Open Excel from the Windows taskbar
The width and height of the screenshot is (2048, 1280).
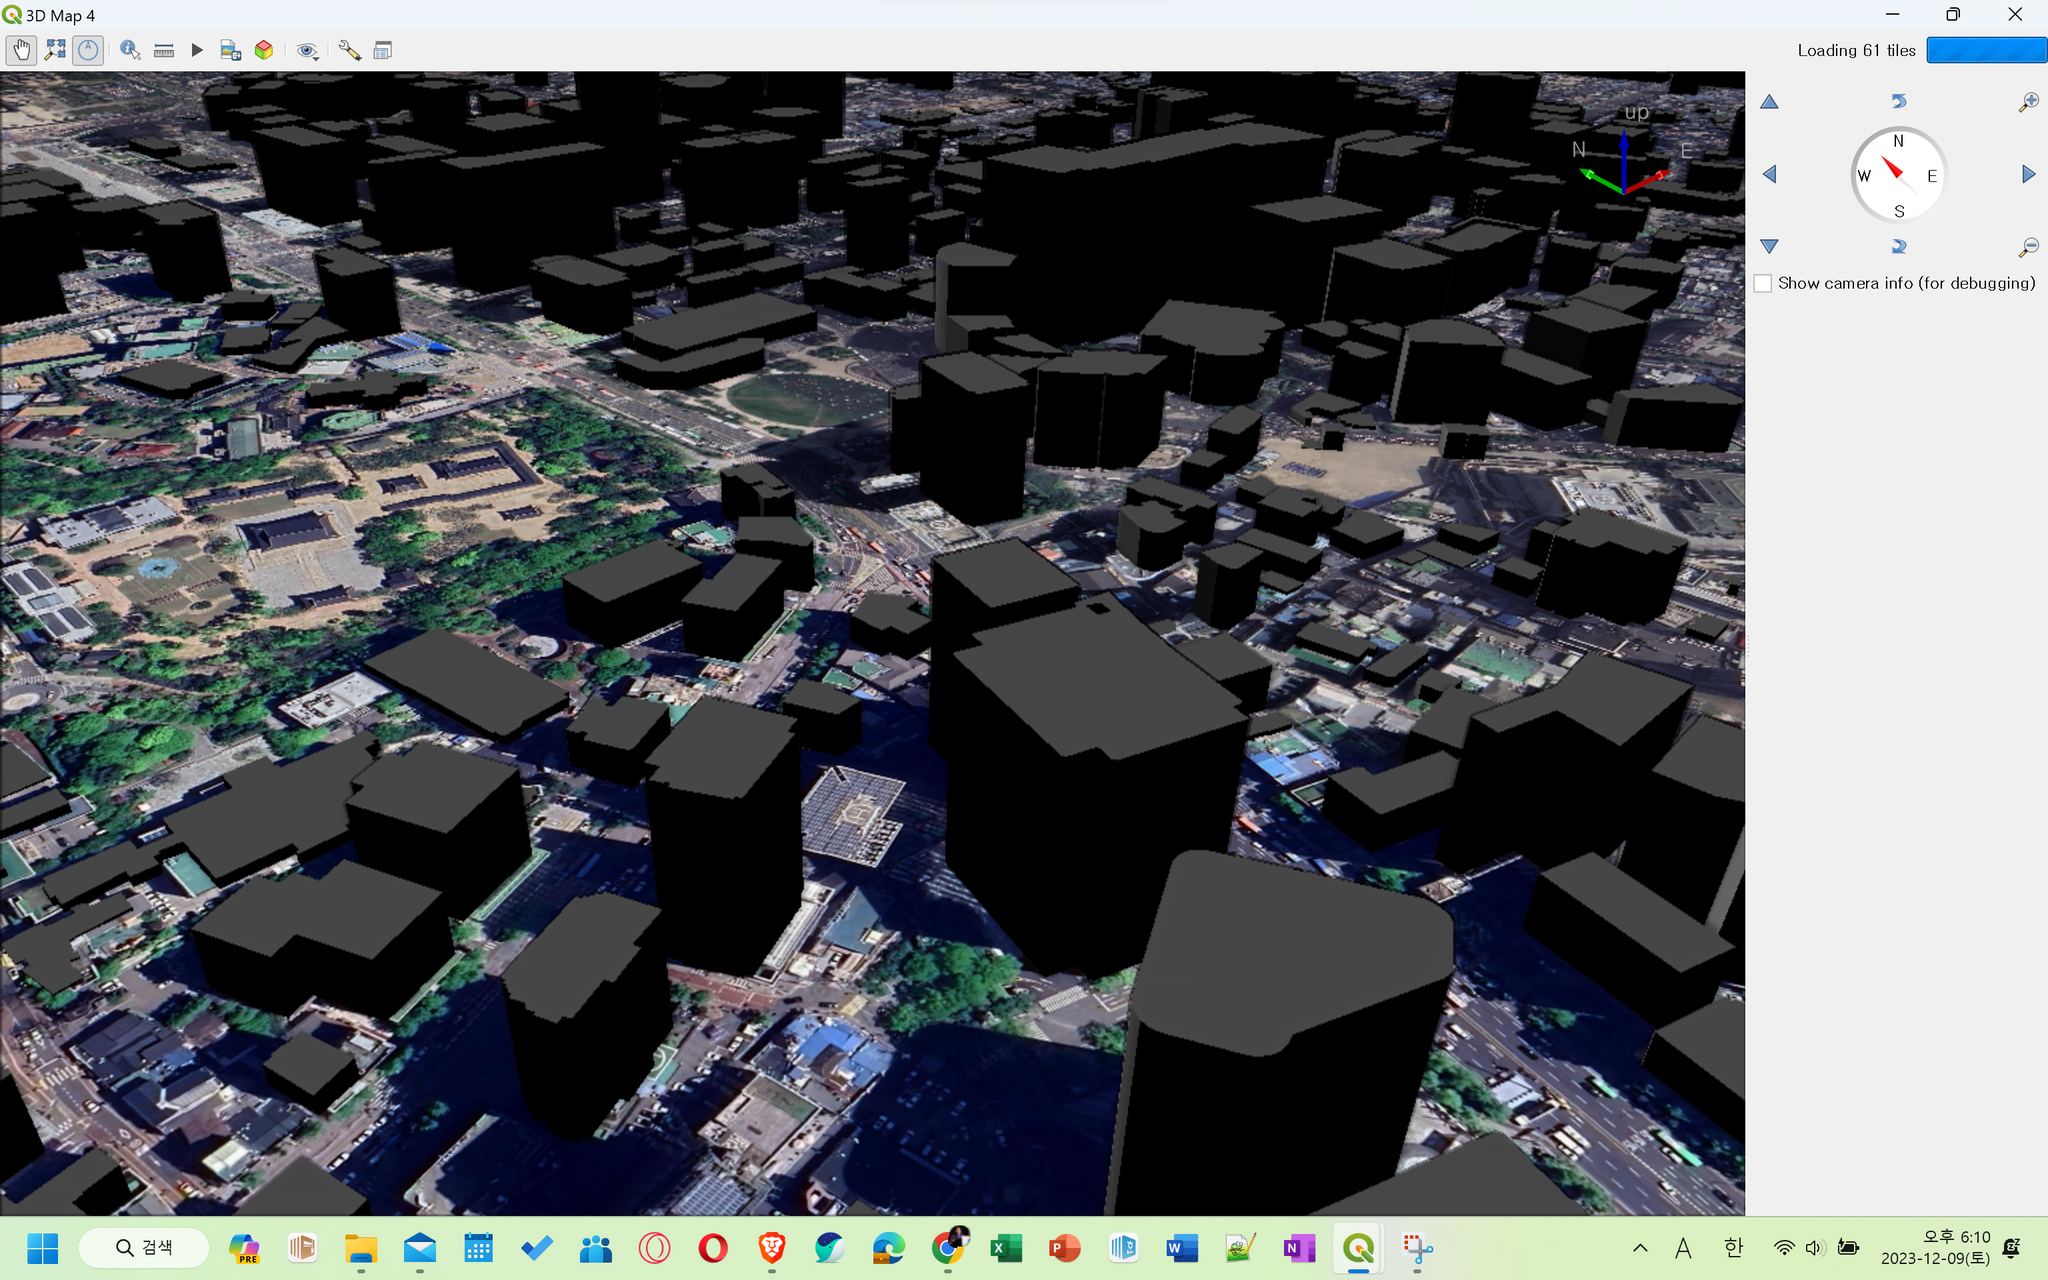pyautogui.click(x=1005, y=1248)
